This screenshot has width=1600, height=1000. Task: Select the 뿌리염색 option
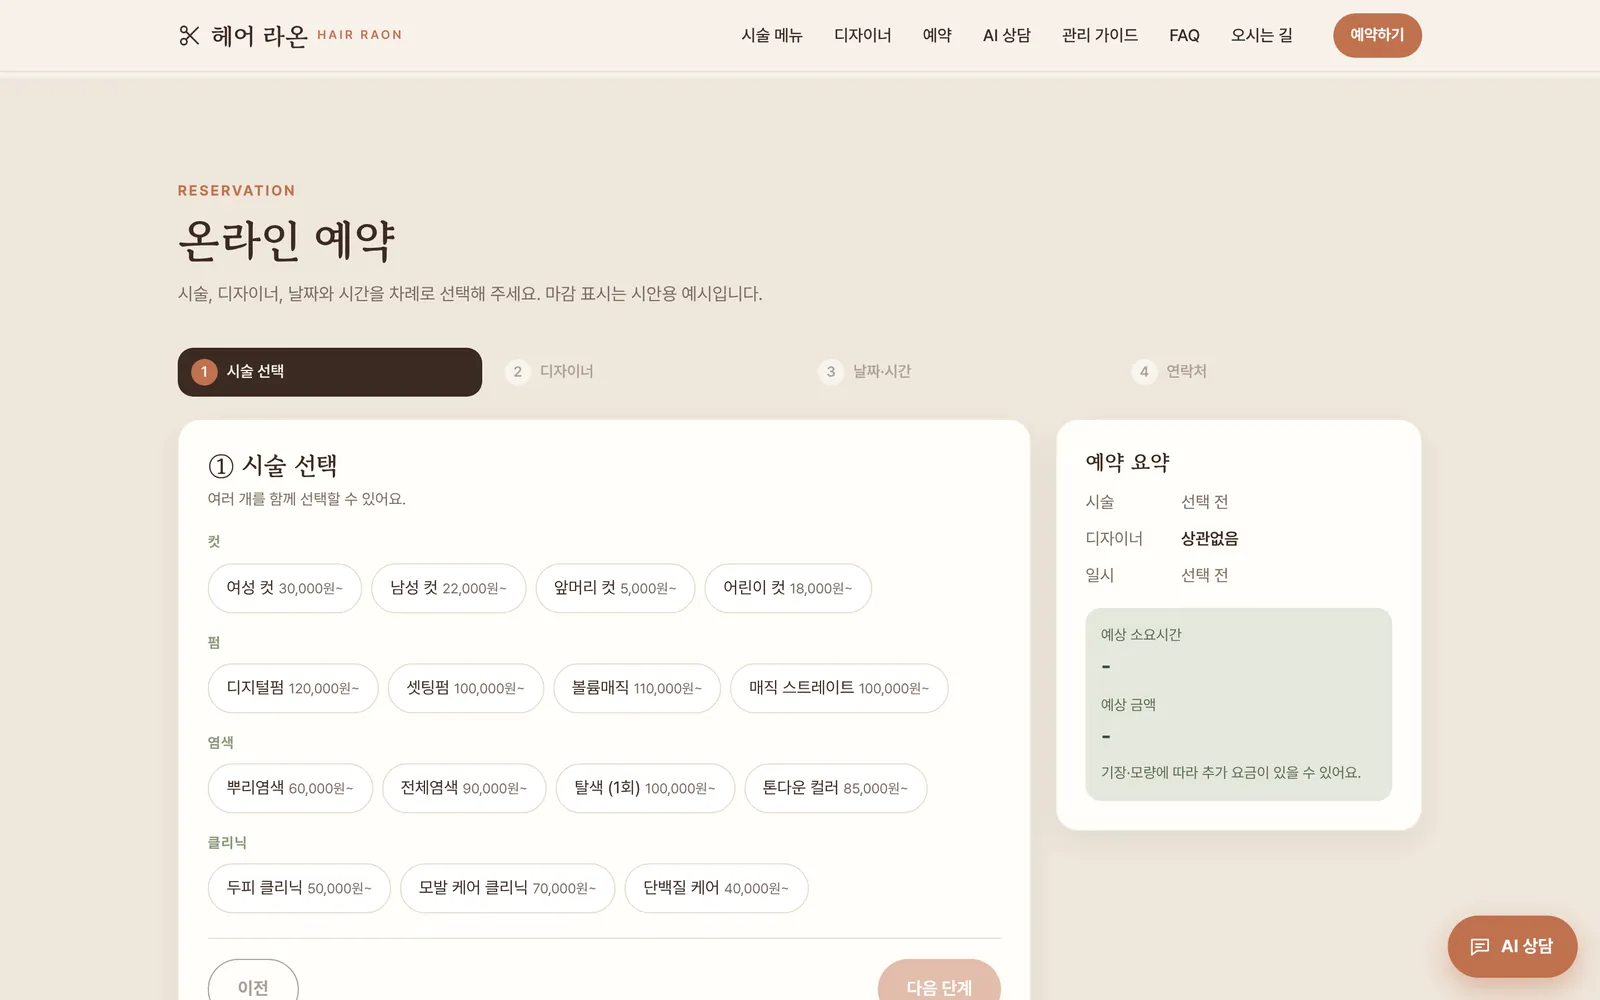(x=290, y=788)
